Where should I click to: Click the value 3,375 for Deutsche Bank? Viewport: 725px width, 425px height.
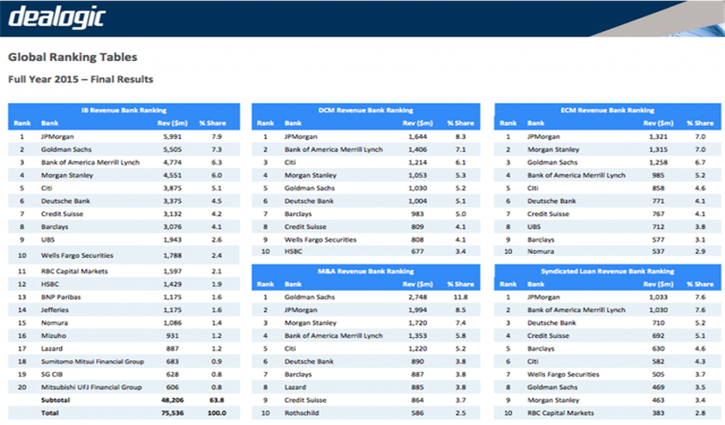pyautogui.click(x=172, y=201)
